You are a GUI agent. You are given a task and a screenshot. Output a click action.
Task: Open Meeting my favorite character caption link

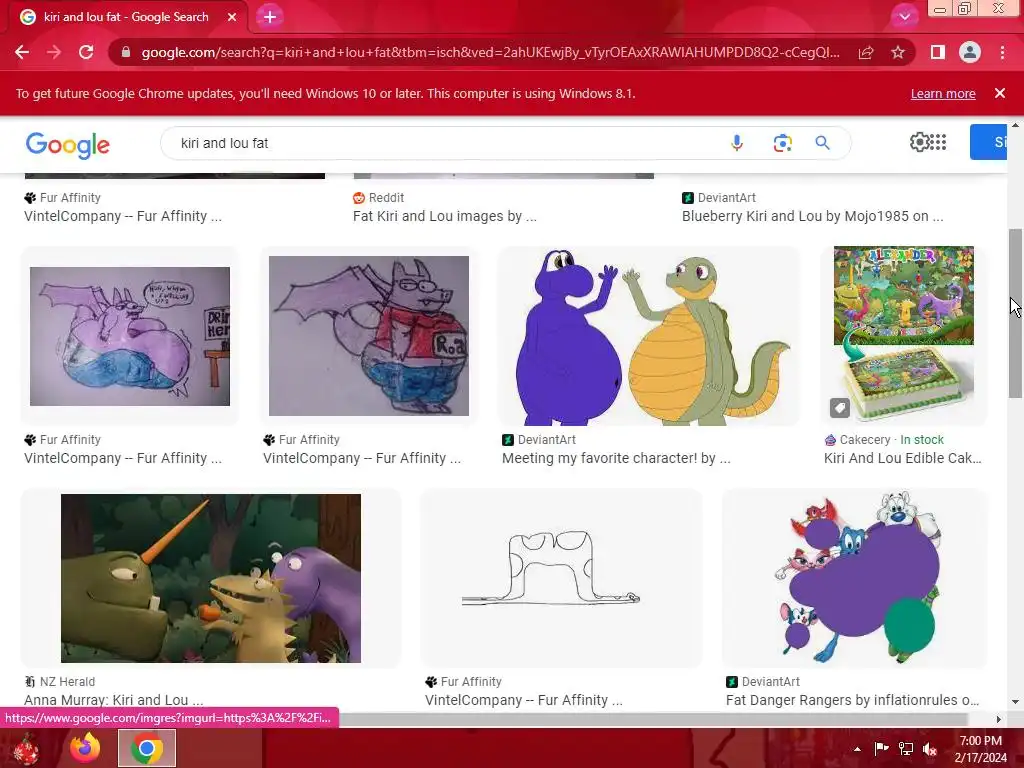click(616, 458)
